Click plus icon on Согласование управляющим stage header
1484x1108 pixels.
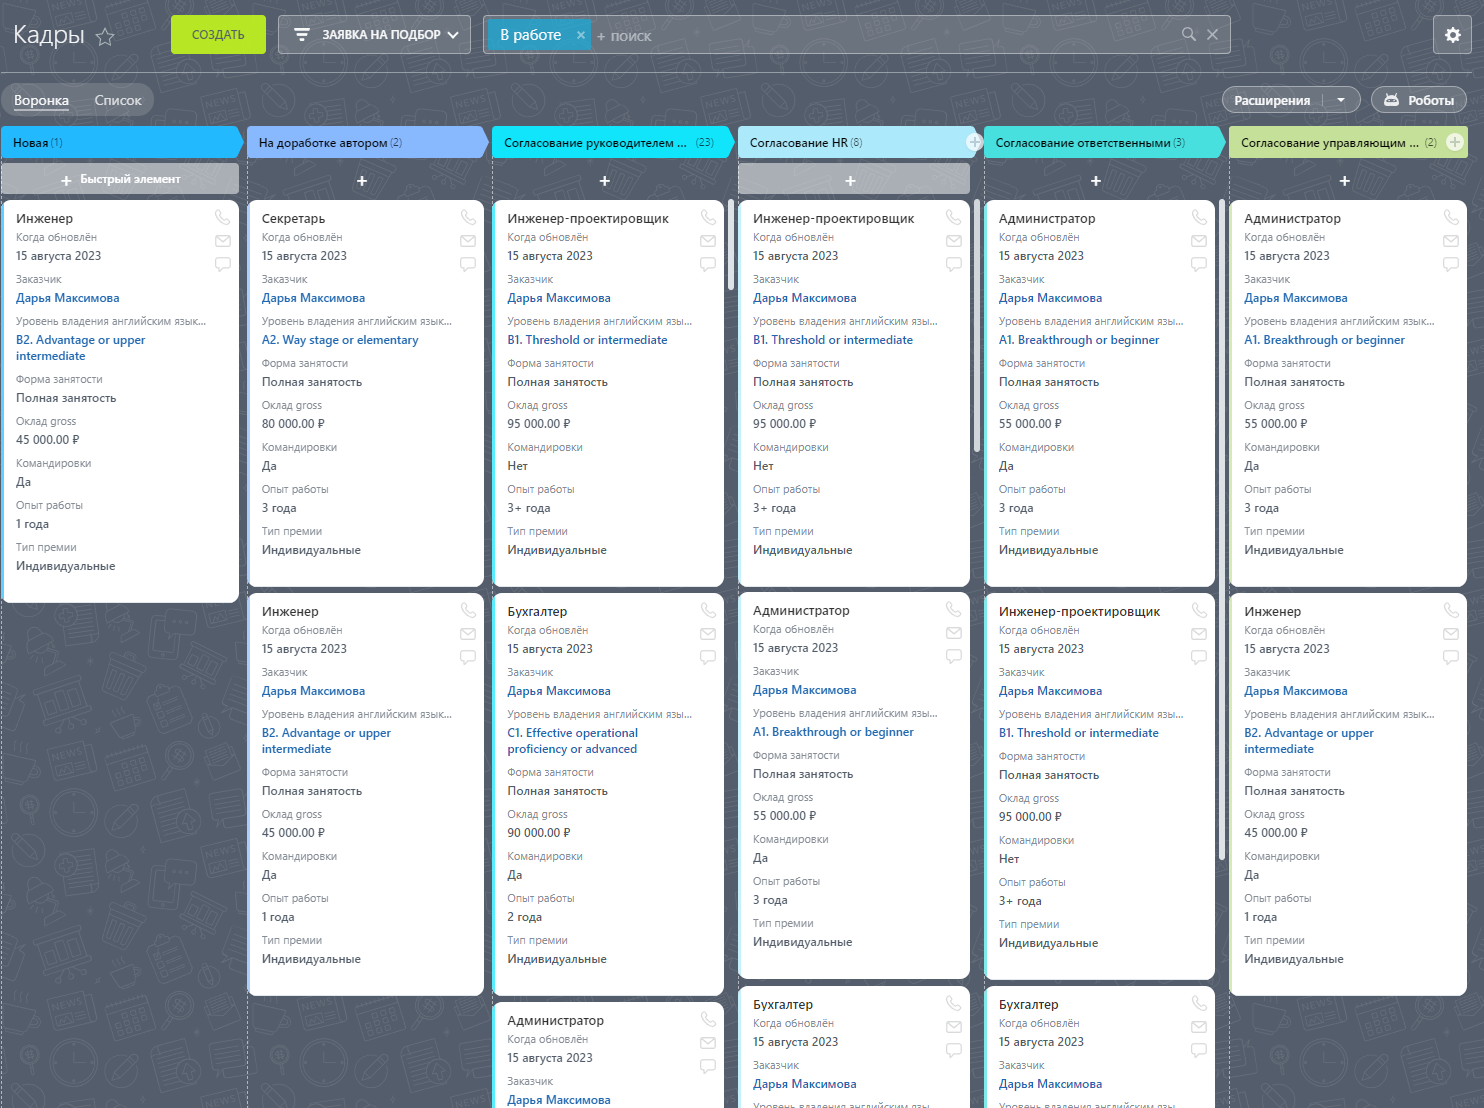coord(1455,142)
